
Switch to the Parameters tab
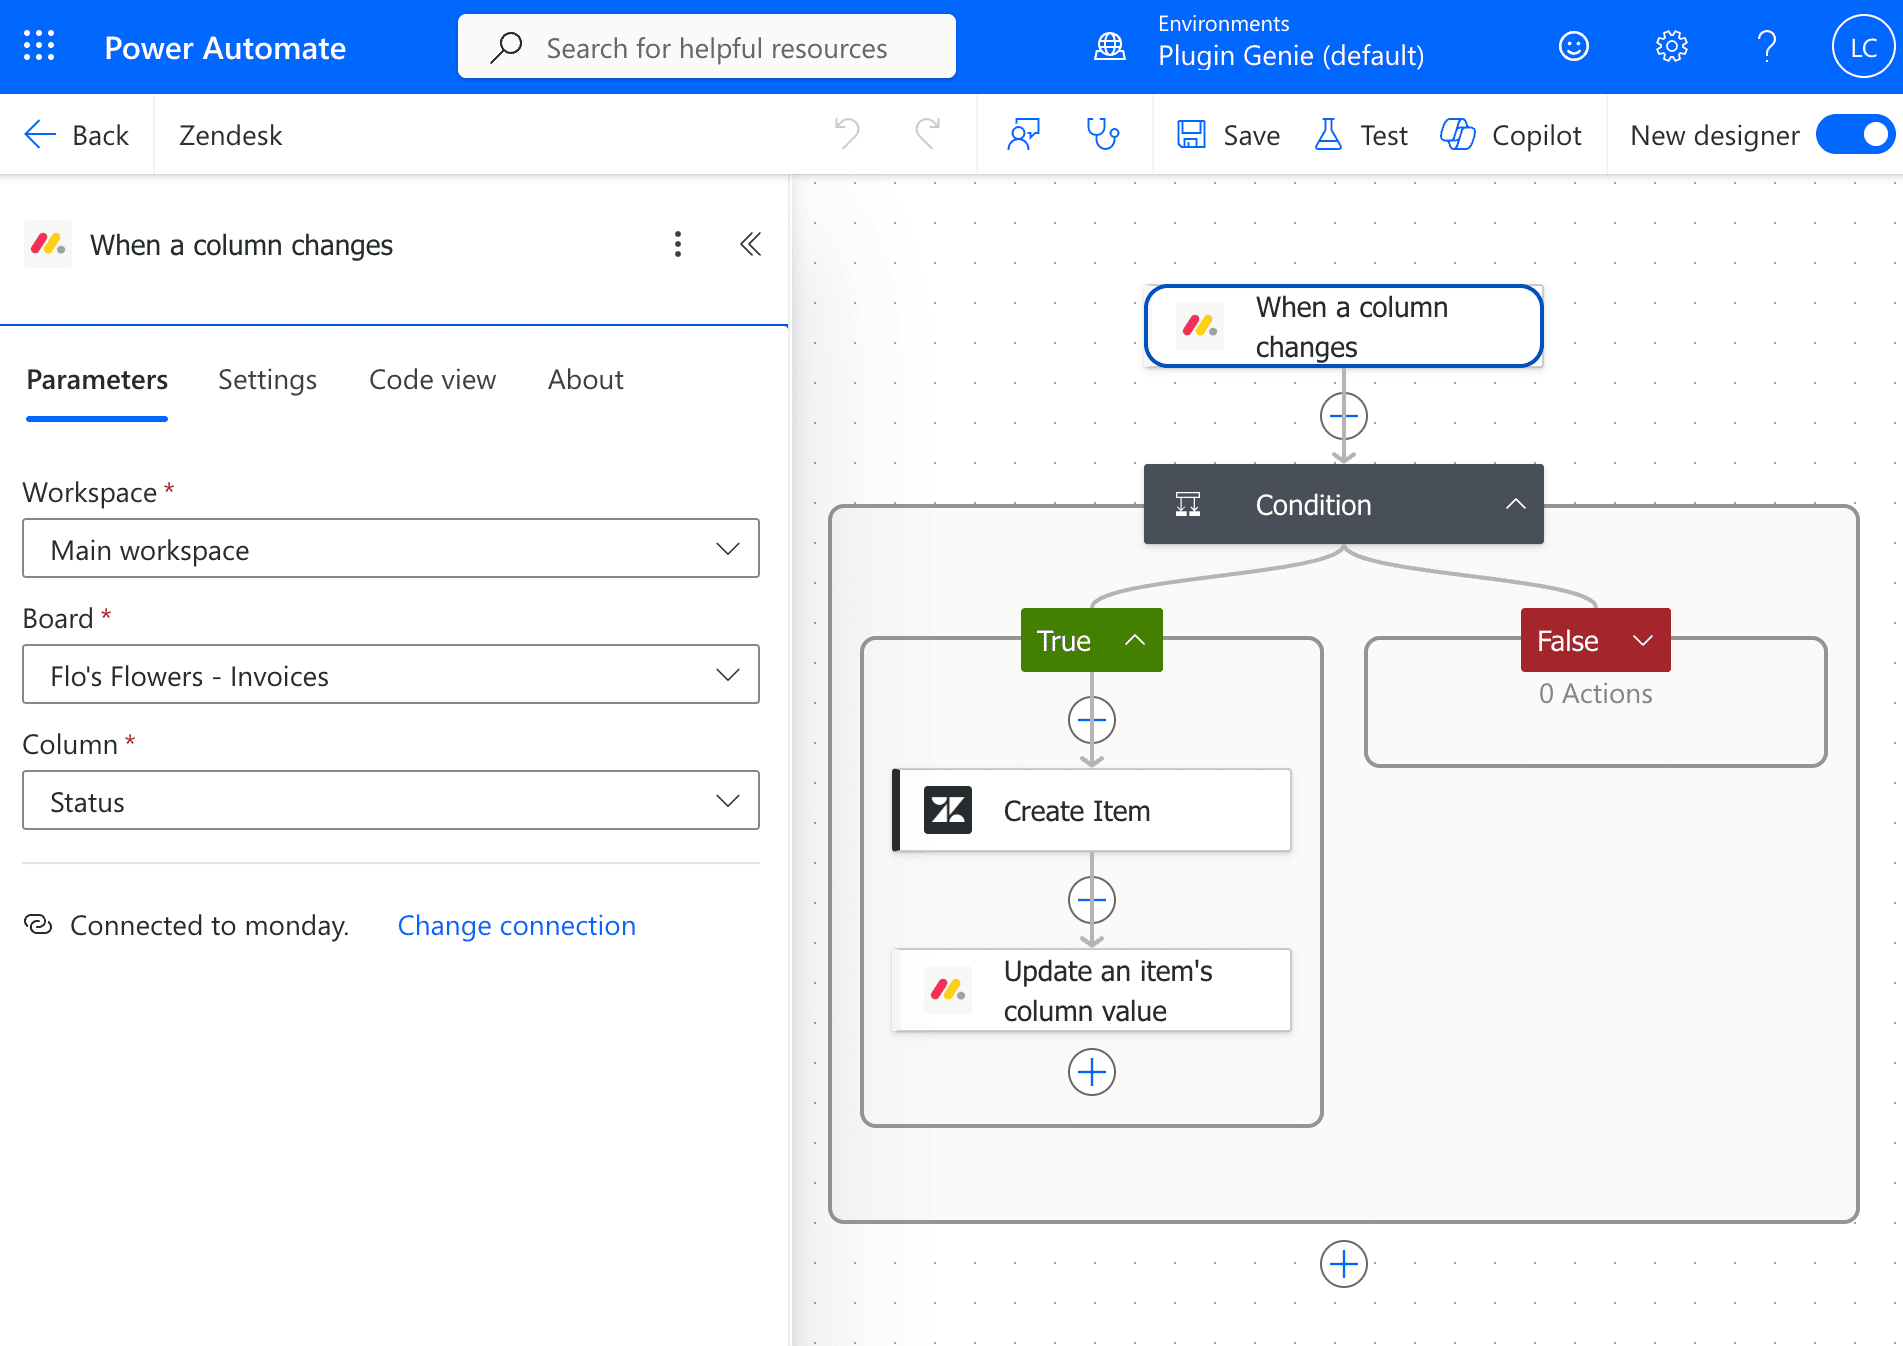click(97, 380)
